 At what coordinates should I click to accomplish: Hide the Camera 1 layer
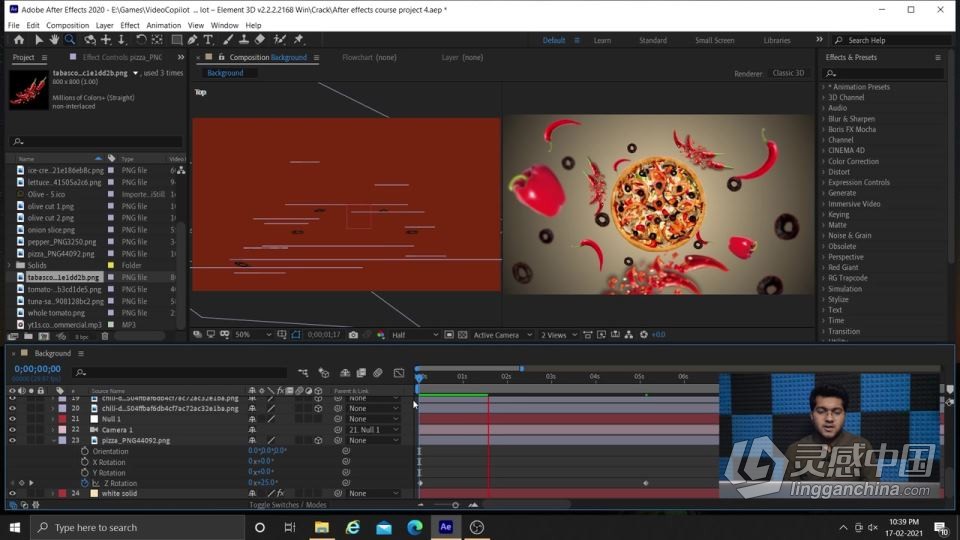click(x=13, y=430)
